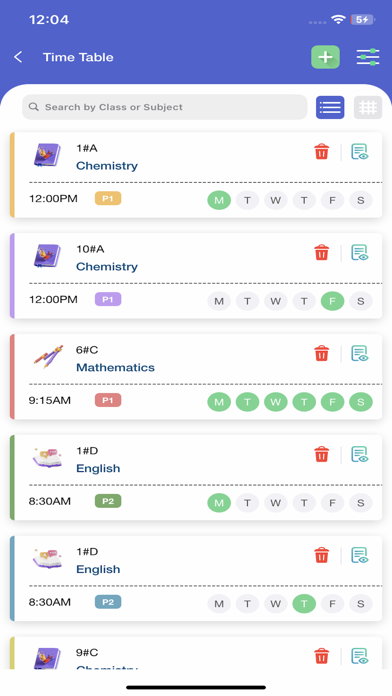View details of the 6#C Mathematics entry
The height and width of the screenshot is (696, 392).
tap(360, 354)
